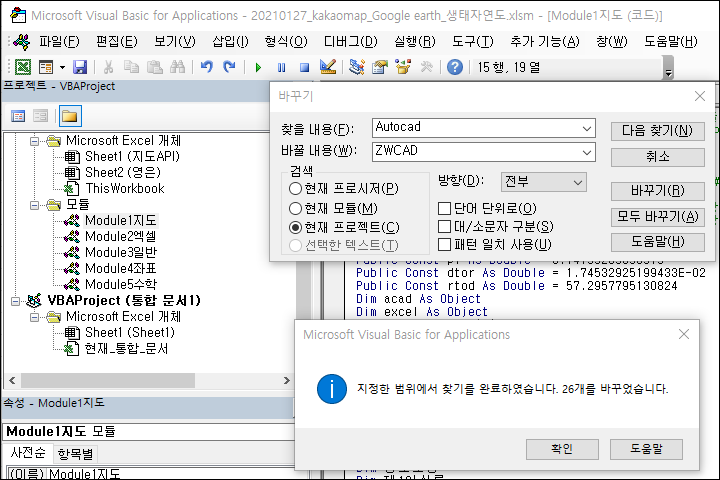Screen dimensions: 720x480
Task: Click the Reset stop icon
Action: (x=304, y=68)
